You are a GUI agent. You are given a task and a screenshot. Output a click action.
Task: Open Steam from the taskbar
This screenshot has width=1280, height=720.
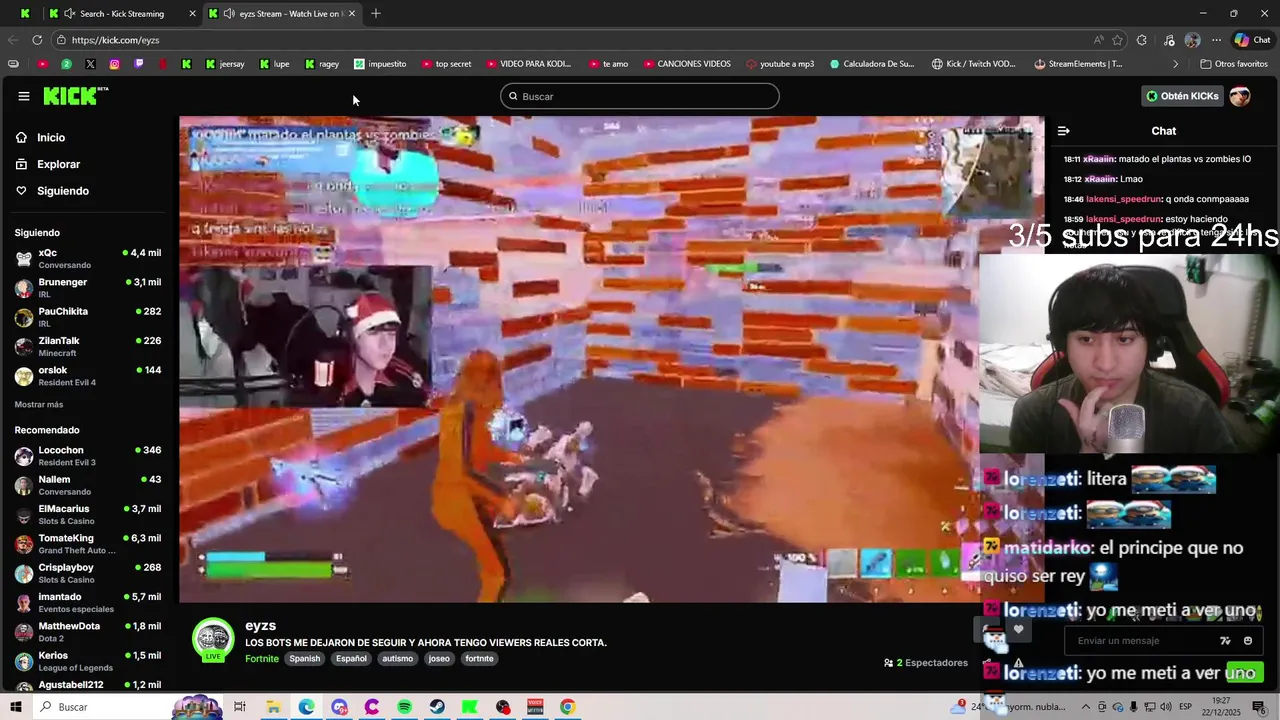pos(437,707)
